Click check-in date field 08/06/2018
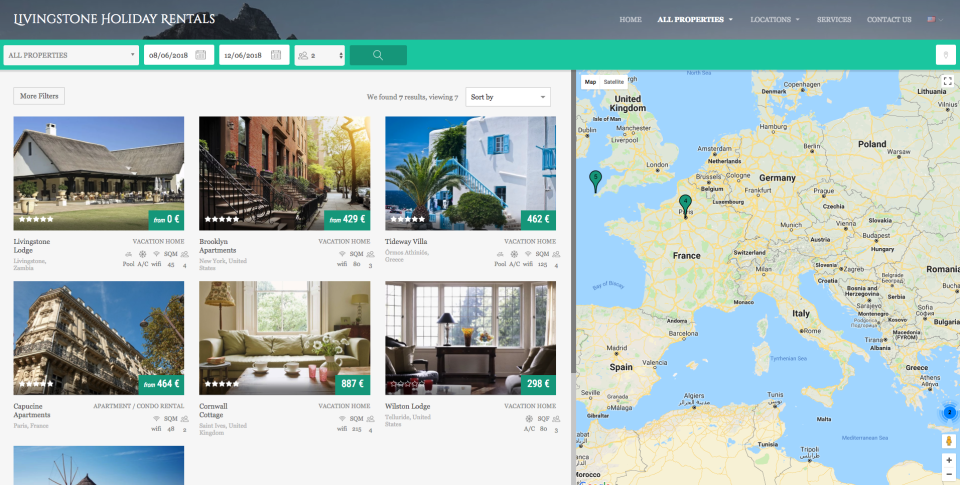960x485 pixels. coord(179,55)
